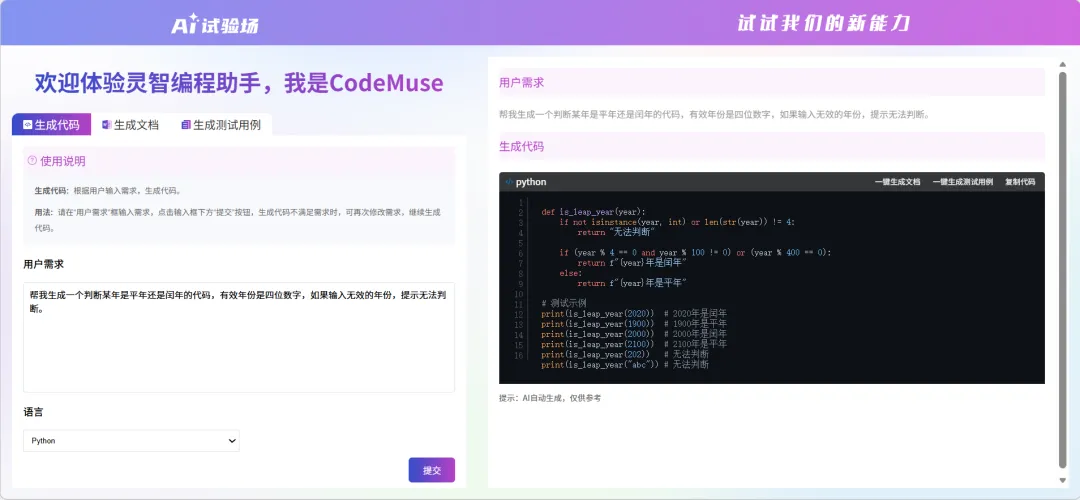Click the 使用说明 question mark icon
Screen dimensions: 1080x500
click(32, 160)
